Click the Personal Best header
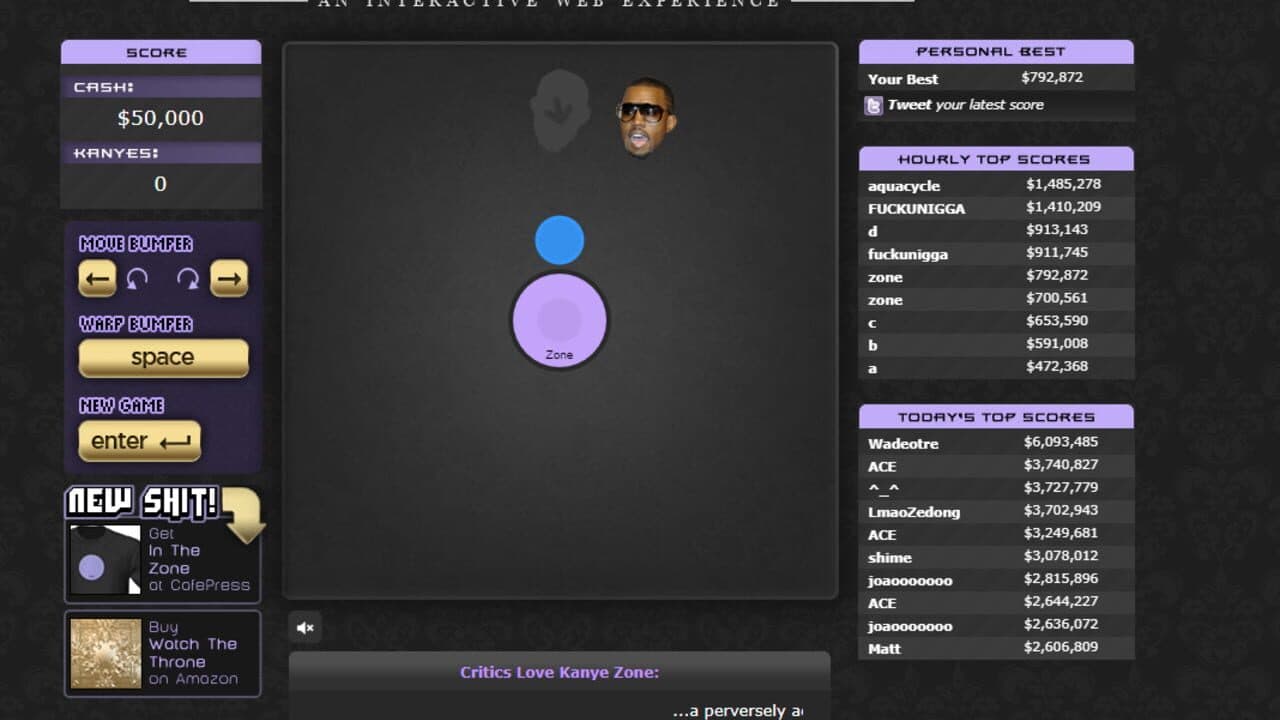This screenshot has height=720, width=1280. (x=996, y=52)
